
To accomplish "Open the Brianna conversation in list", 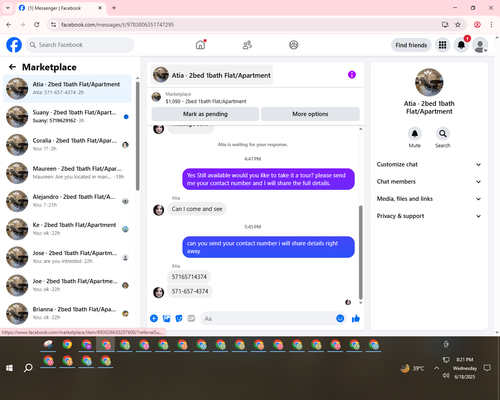I will pos(67,313).
